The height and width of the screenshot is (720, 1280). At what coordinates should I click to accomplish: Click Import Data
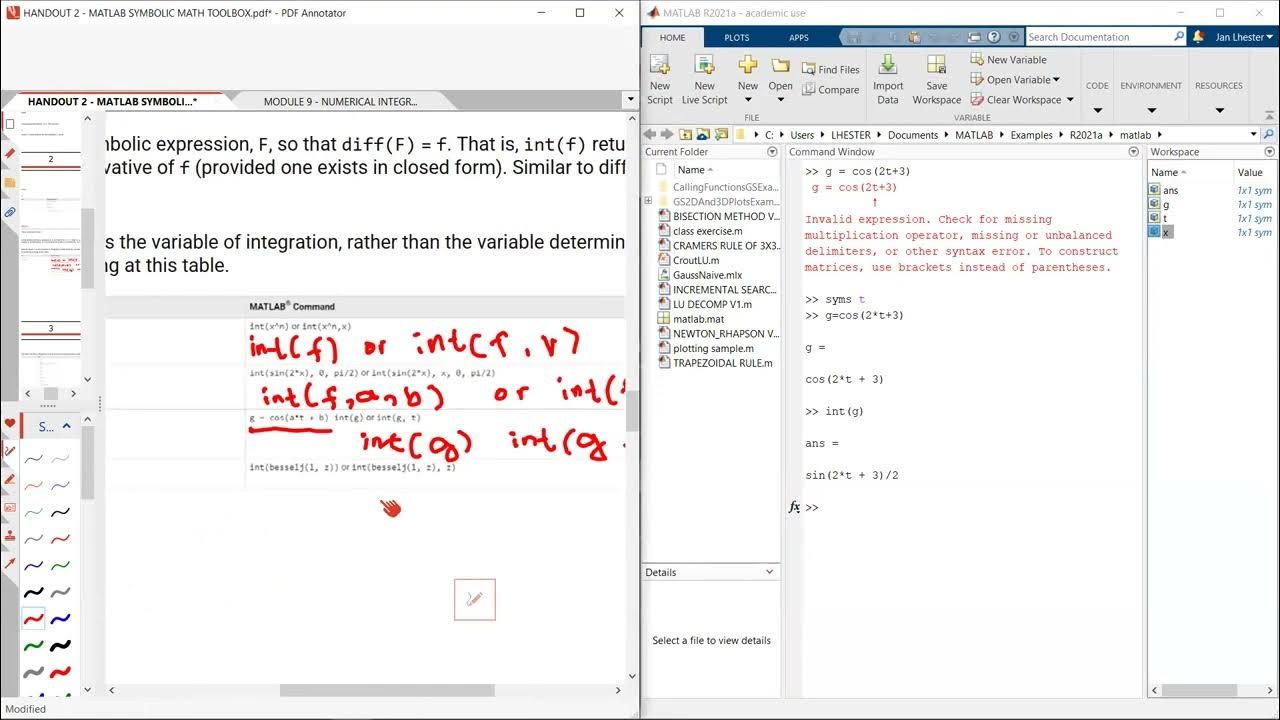pyautogui.click(x=888, y=79)
